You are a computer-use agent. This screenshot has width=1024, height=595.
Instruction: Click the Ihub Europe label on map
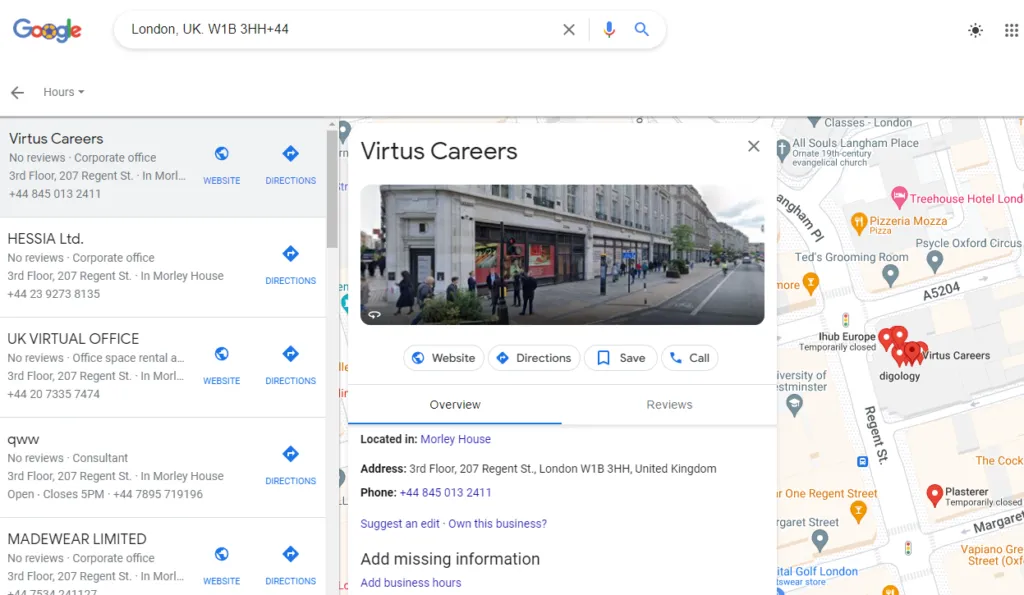pyautogui.click(x=847, y=336)
